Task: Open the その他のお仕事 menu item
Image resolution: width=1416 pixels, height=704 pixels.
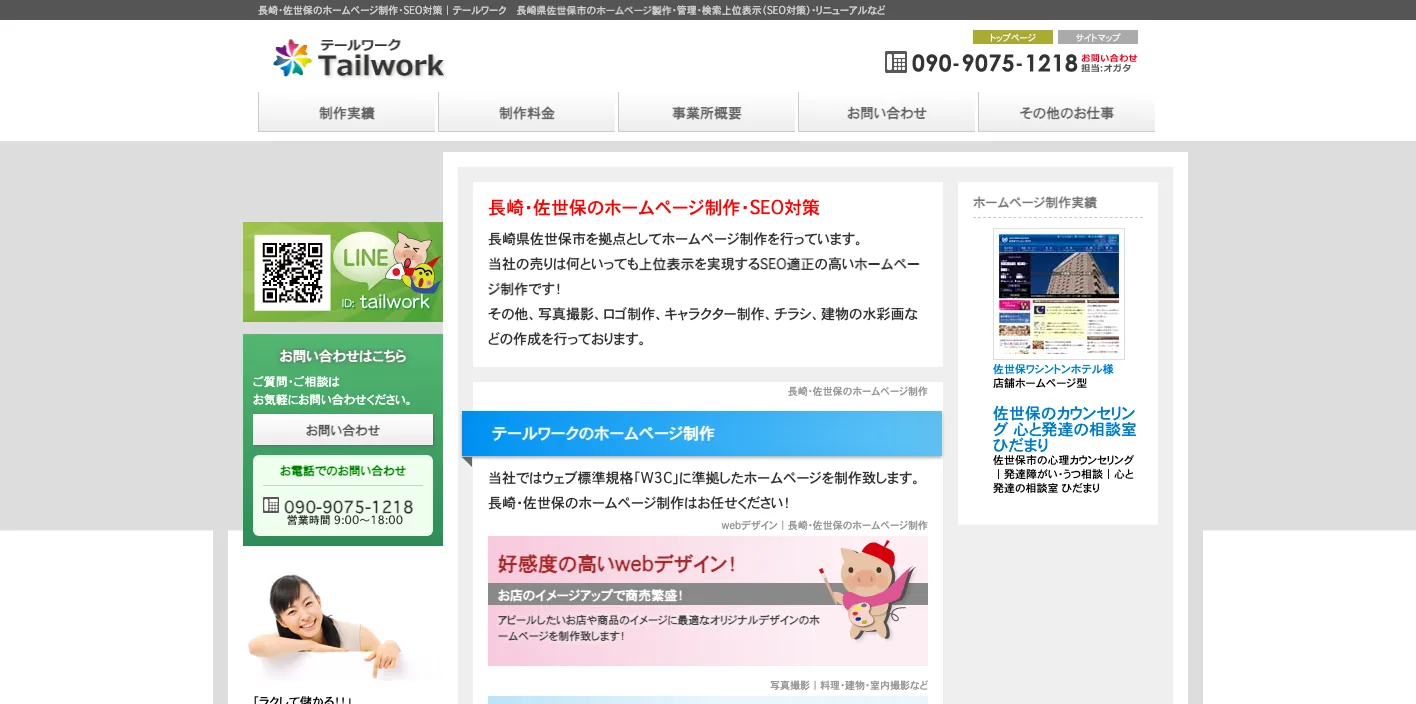Action: pos(1066,113)
